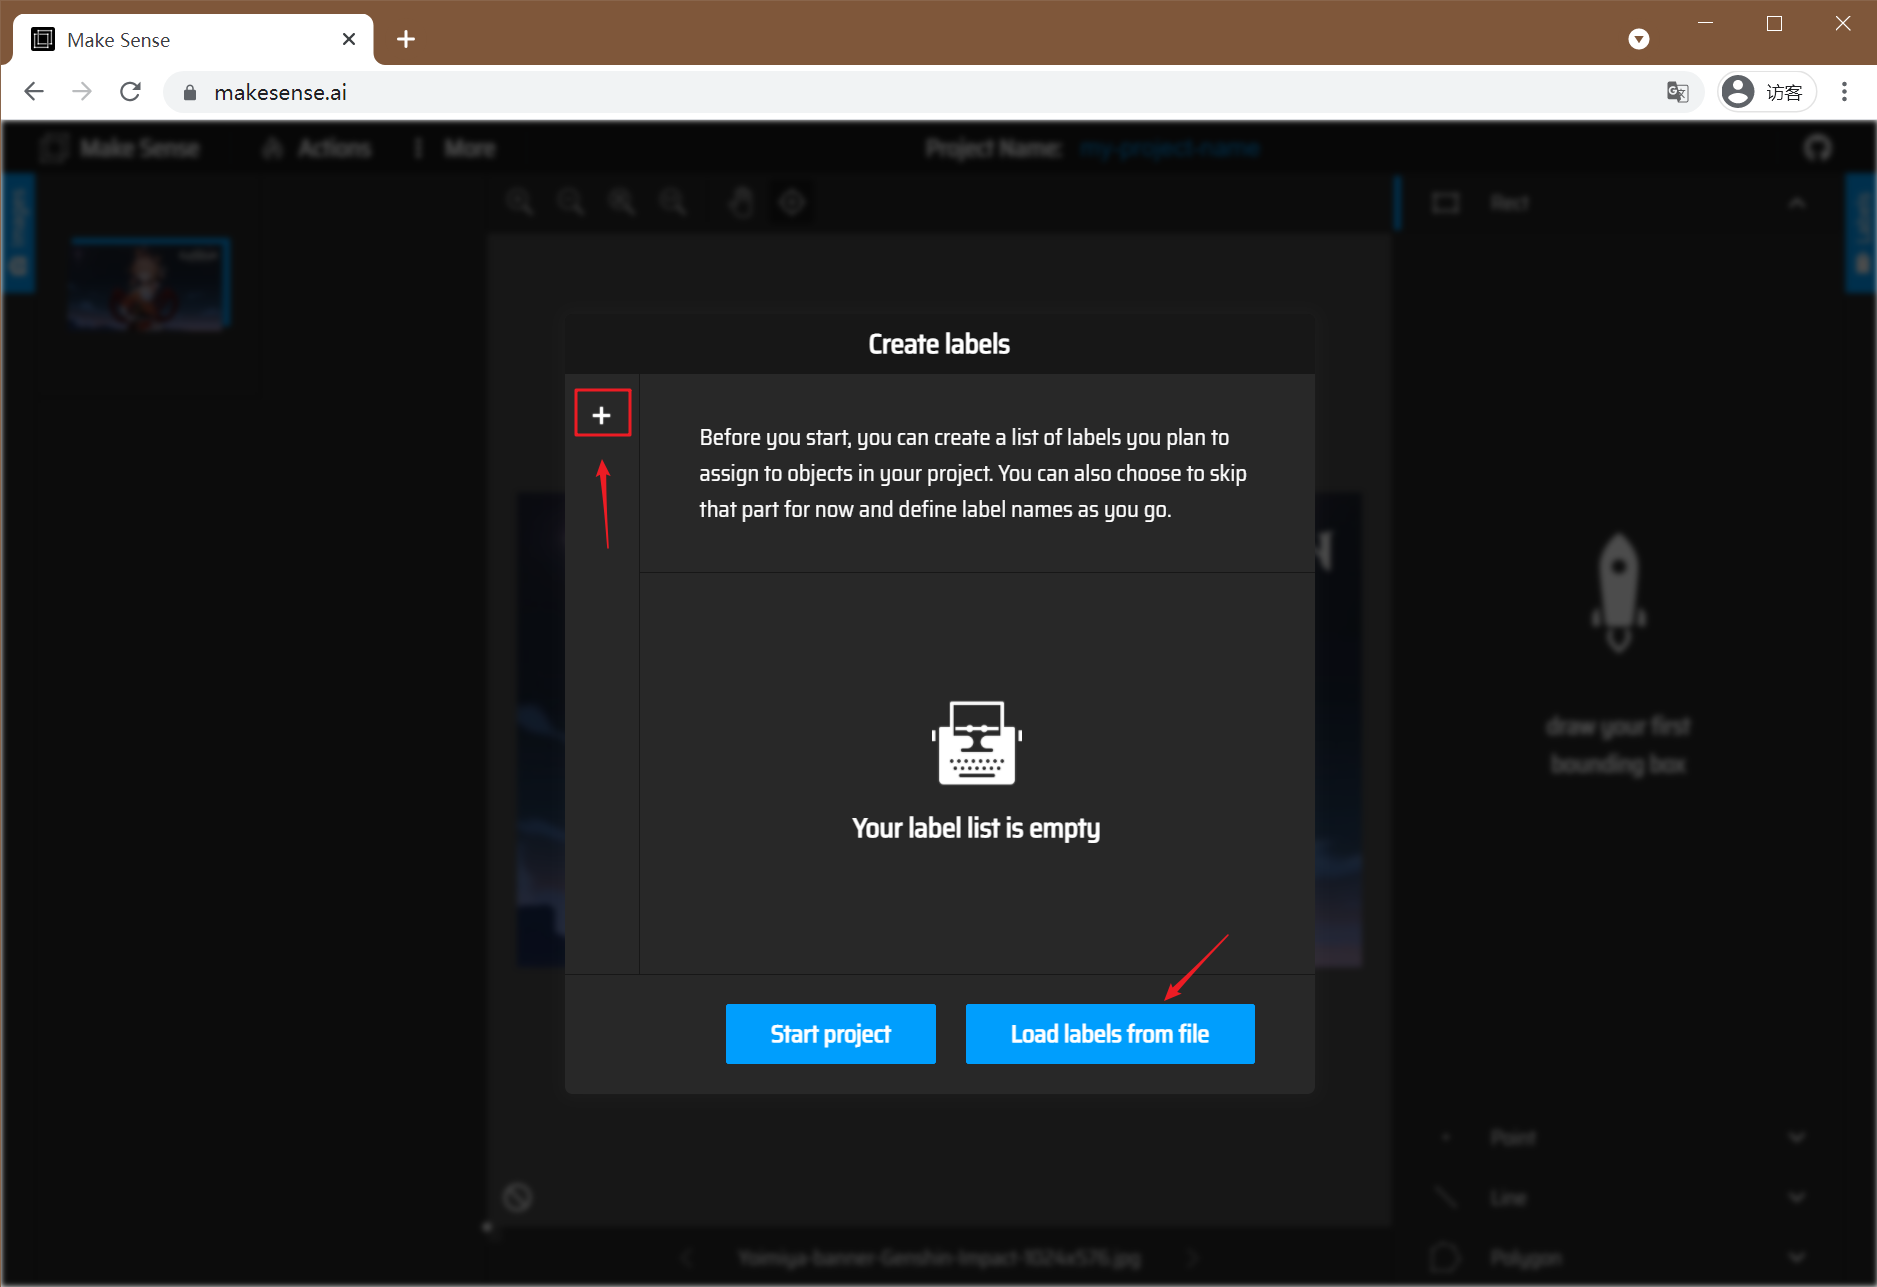Open the tab search dropdown arrow
The image size is (1877, 1287).
(1638, 39)
